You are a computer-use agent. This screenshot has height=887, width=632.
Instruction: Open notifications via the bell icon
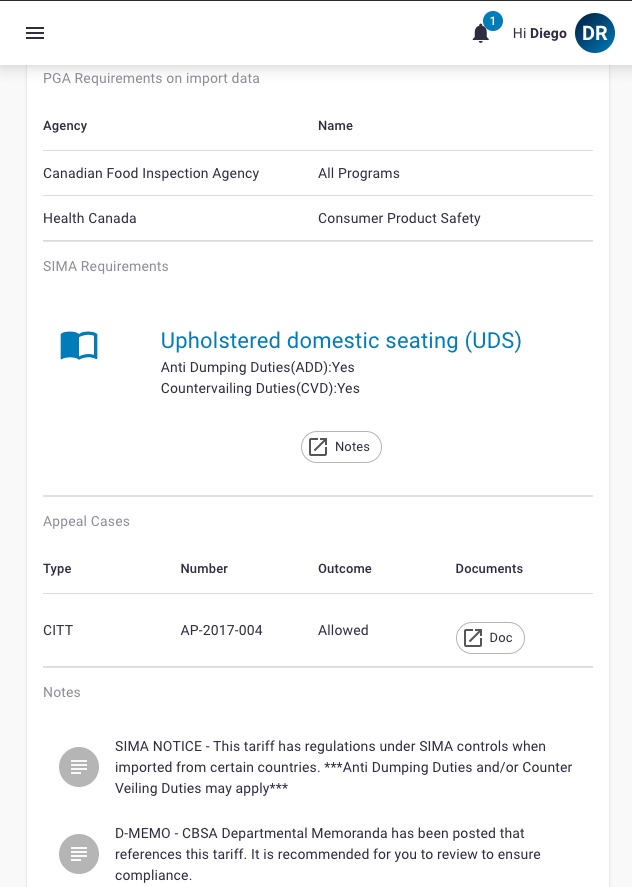(480, 33)
